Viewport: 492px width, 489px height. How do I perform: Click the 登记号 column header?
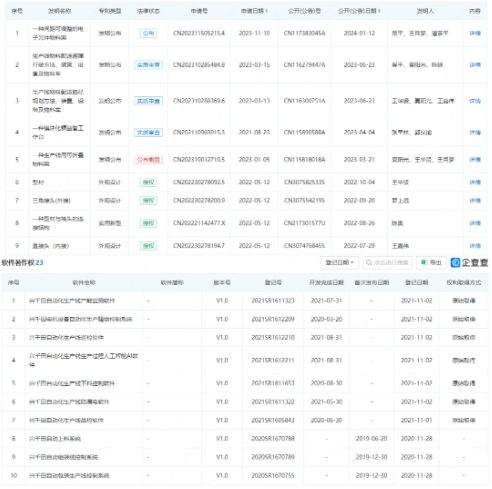[x=273, y=283]
